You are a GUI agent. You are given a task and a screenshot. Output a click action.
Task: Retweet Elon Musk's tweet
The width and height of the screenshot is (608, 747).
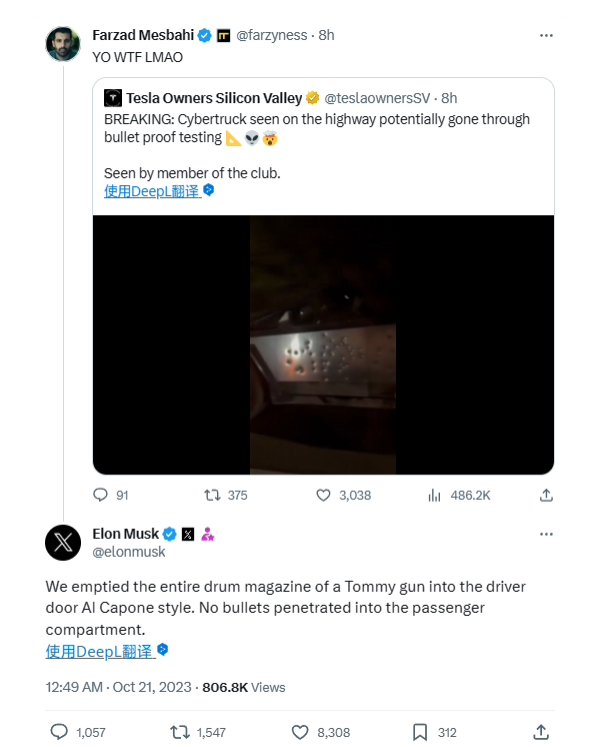pos(180,732)
